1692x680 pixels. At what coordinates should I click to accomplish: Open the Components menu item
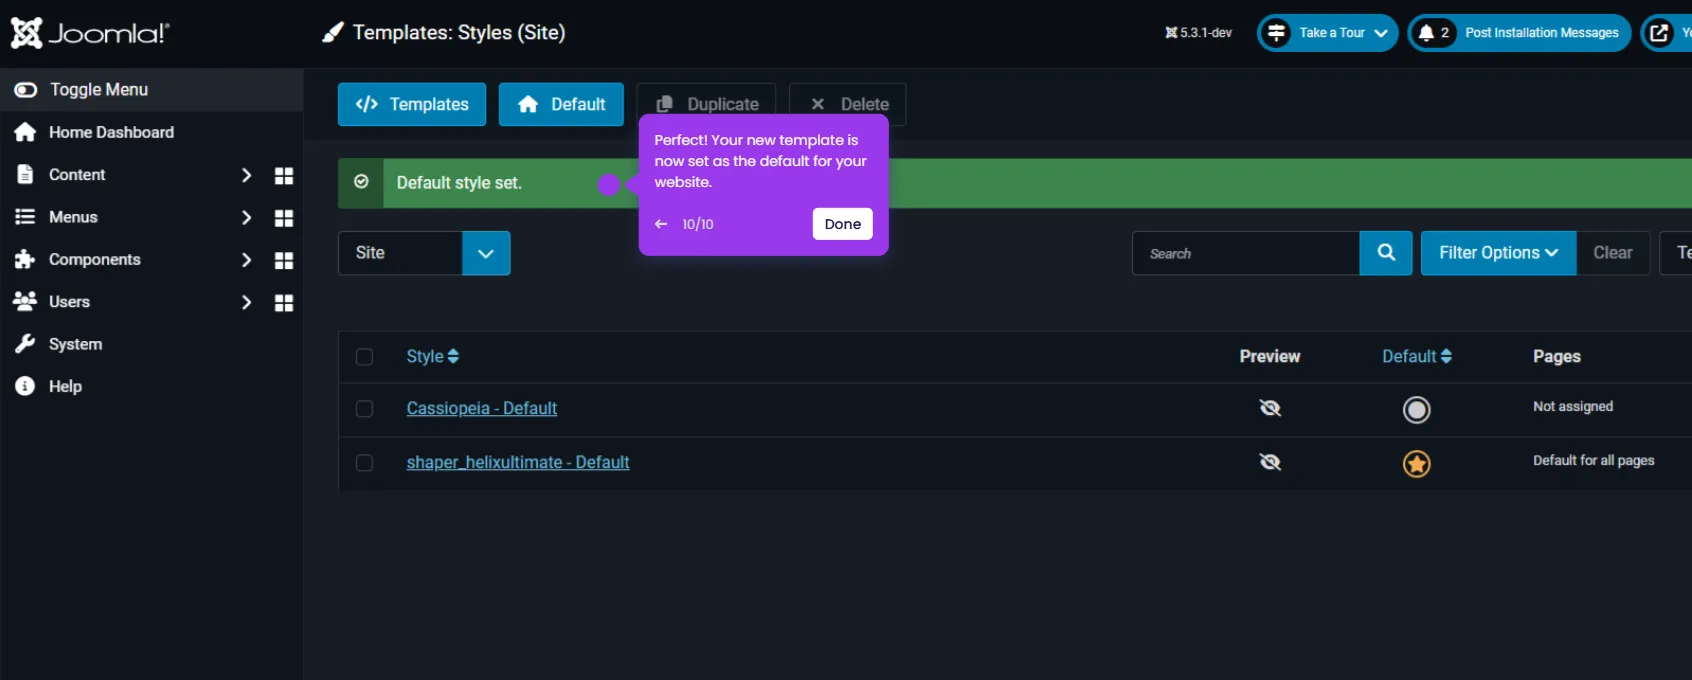tap(95, 260)
